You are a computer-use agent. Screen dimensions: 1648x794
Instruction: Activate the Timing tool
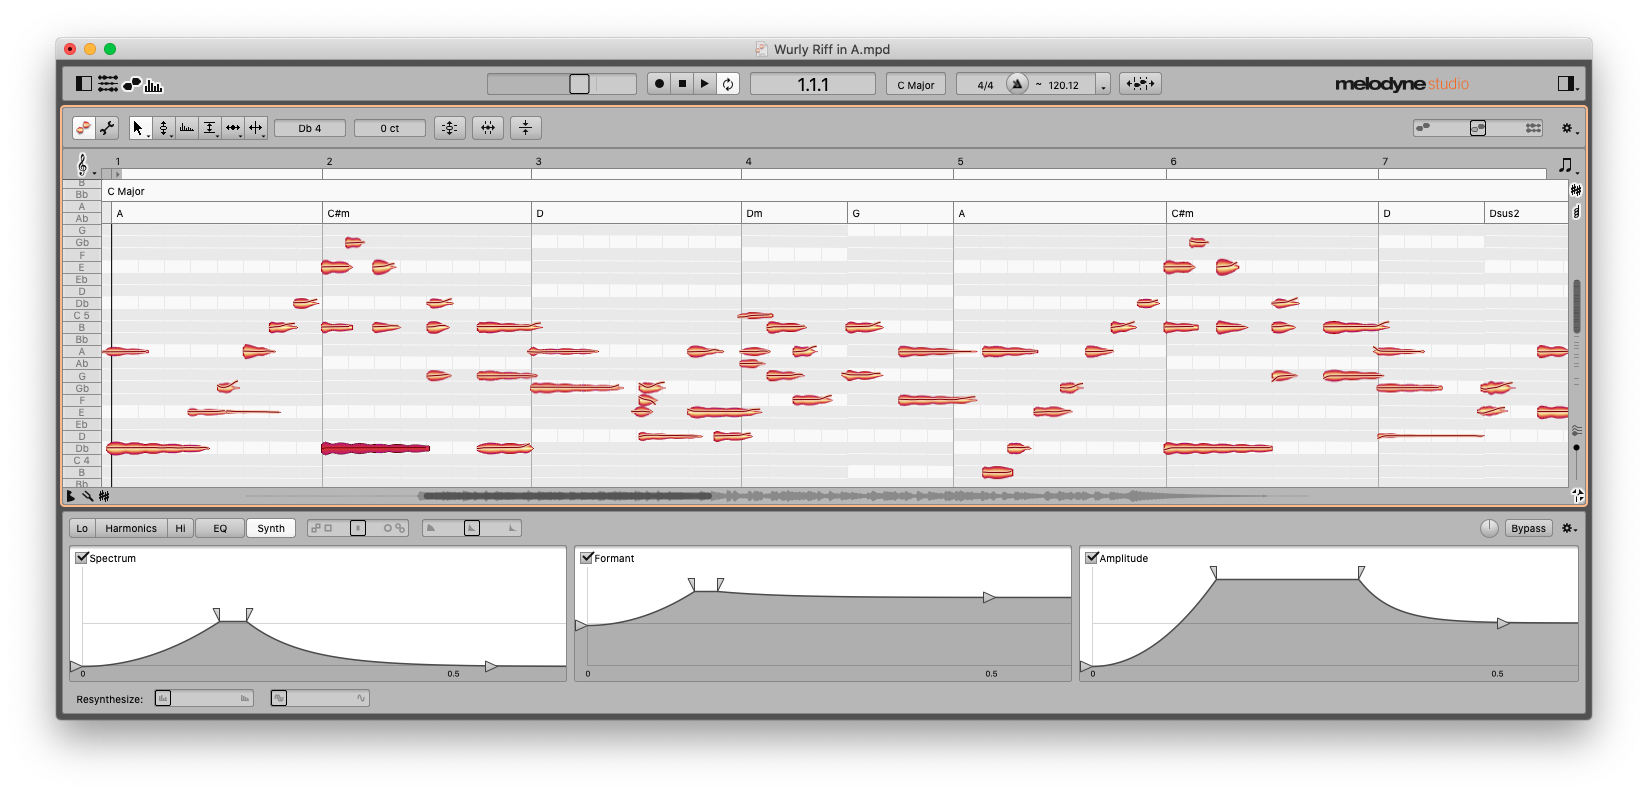pyautogui.click(x=233, y=128)
